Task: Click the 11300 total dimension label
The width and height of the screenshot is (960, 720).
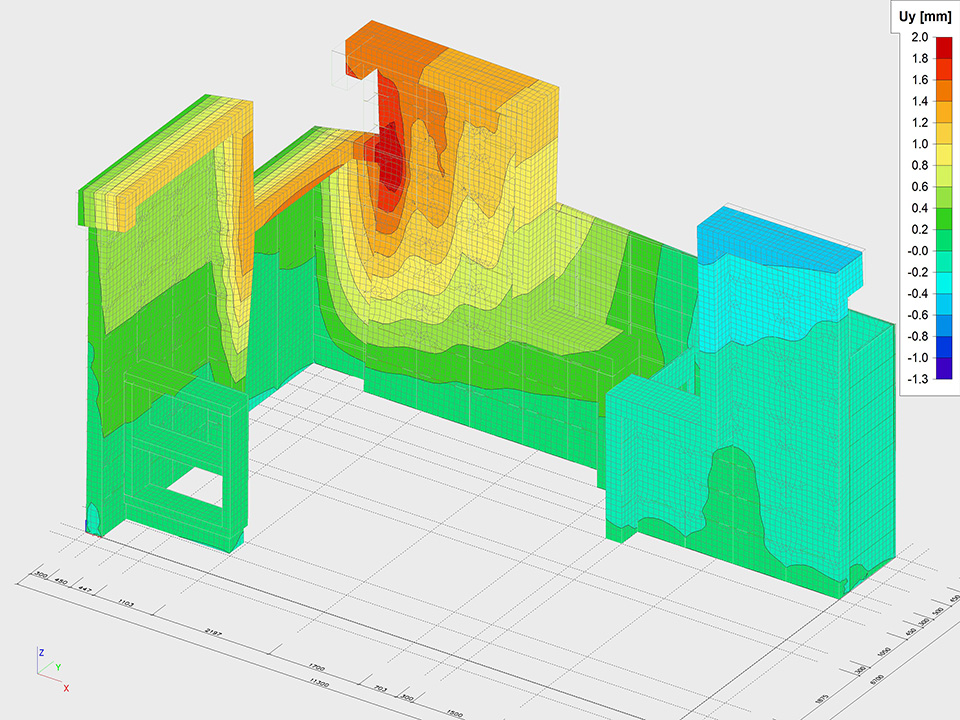Action: click(319, 683)
